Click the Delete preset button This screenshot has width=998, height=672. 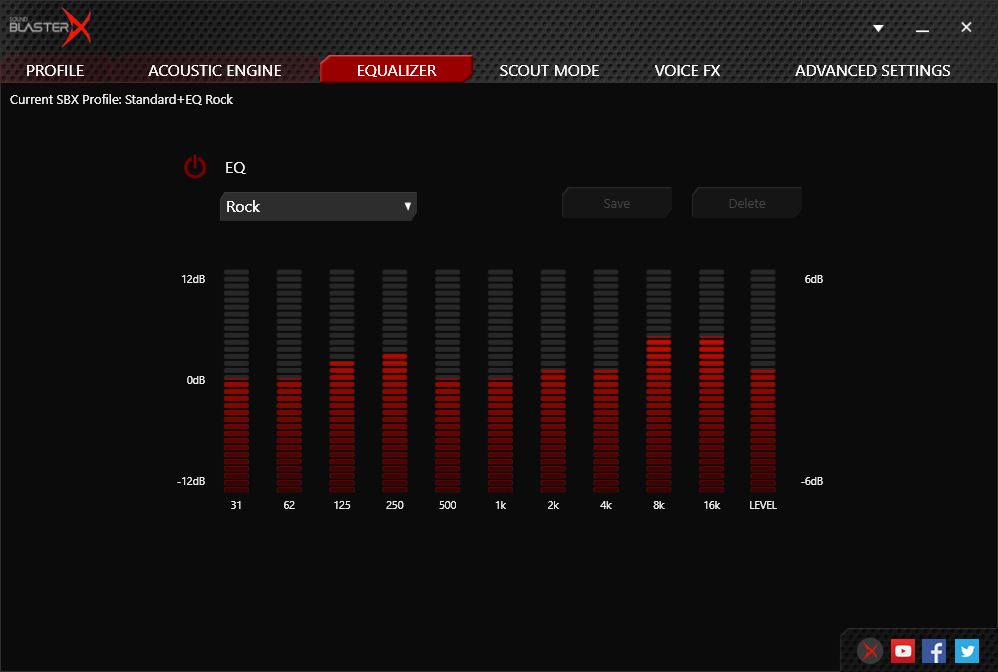click(746, 203)
